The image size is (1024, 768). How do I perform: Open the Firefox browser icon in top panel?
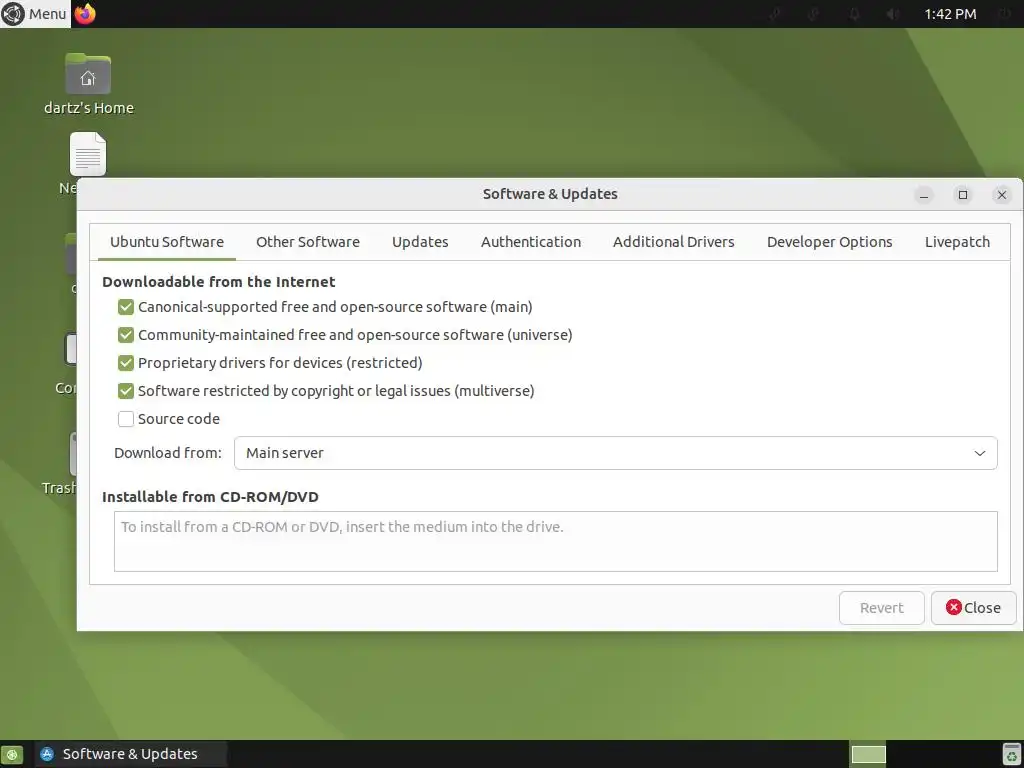point(85,14)
